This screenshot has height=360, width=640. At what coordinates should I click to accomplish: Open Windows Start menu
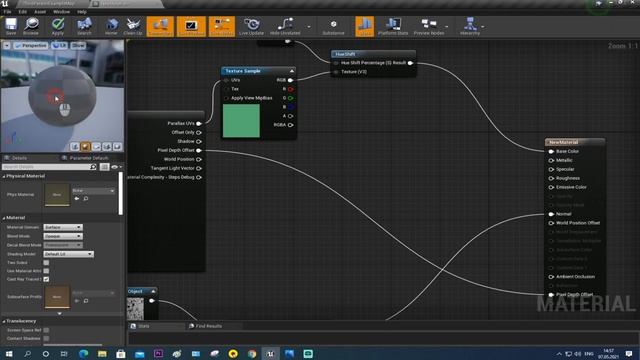9,354
